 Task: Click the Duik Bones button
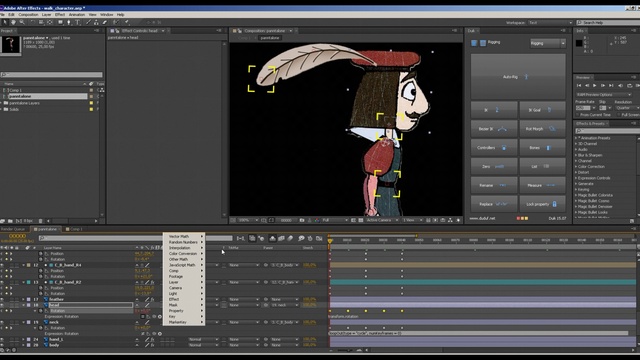click(x=542, y=147)
